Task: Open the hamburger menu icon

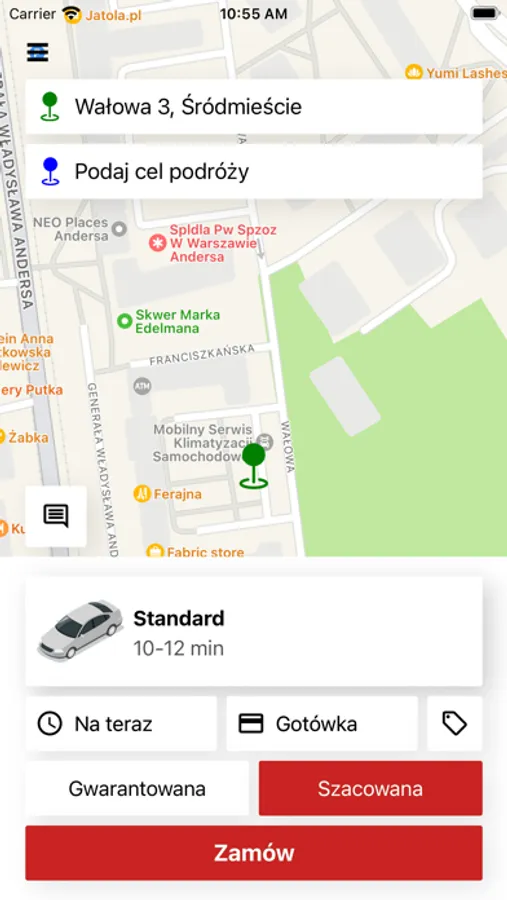Action: (x=37, y=52)
